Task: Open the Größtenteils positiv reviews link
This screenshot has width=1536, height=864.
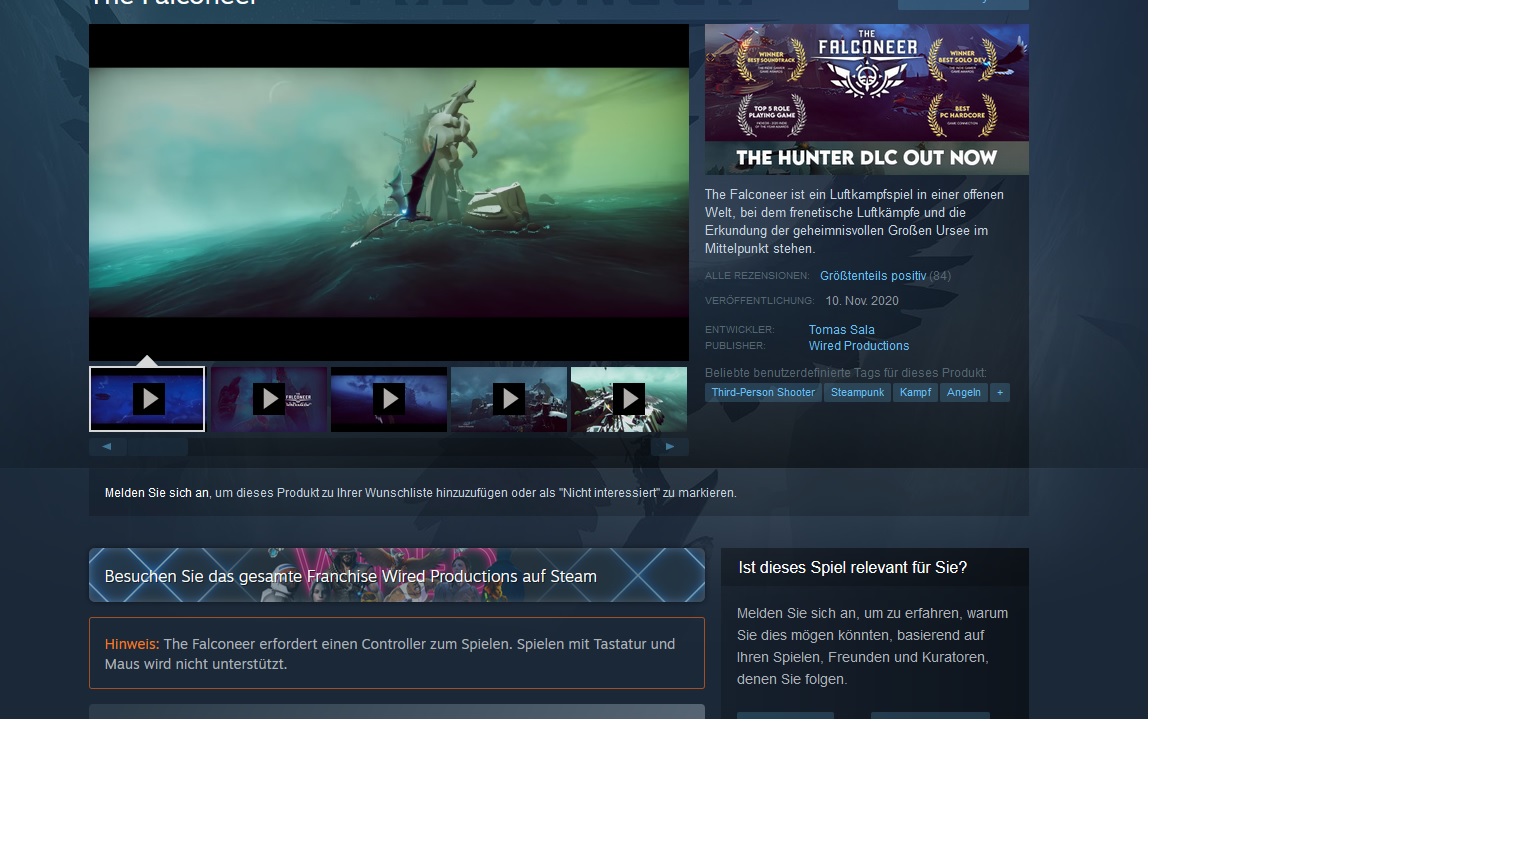Action: pyautogui.click(x=873, y=276)
